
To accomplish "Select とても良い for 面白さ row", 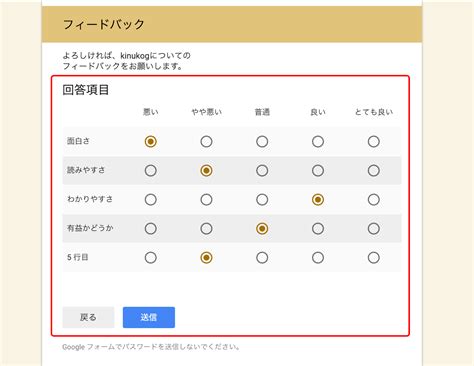I will (x=374, y=141).
